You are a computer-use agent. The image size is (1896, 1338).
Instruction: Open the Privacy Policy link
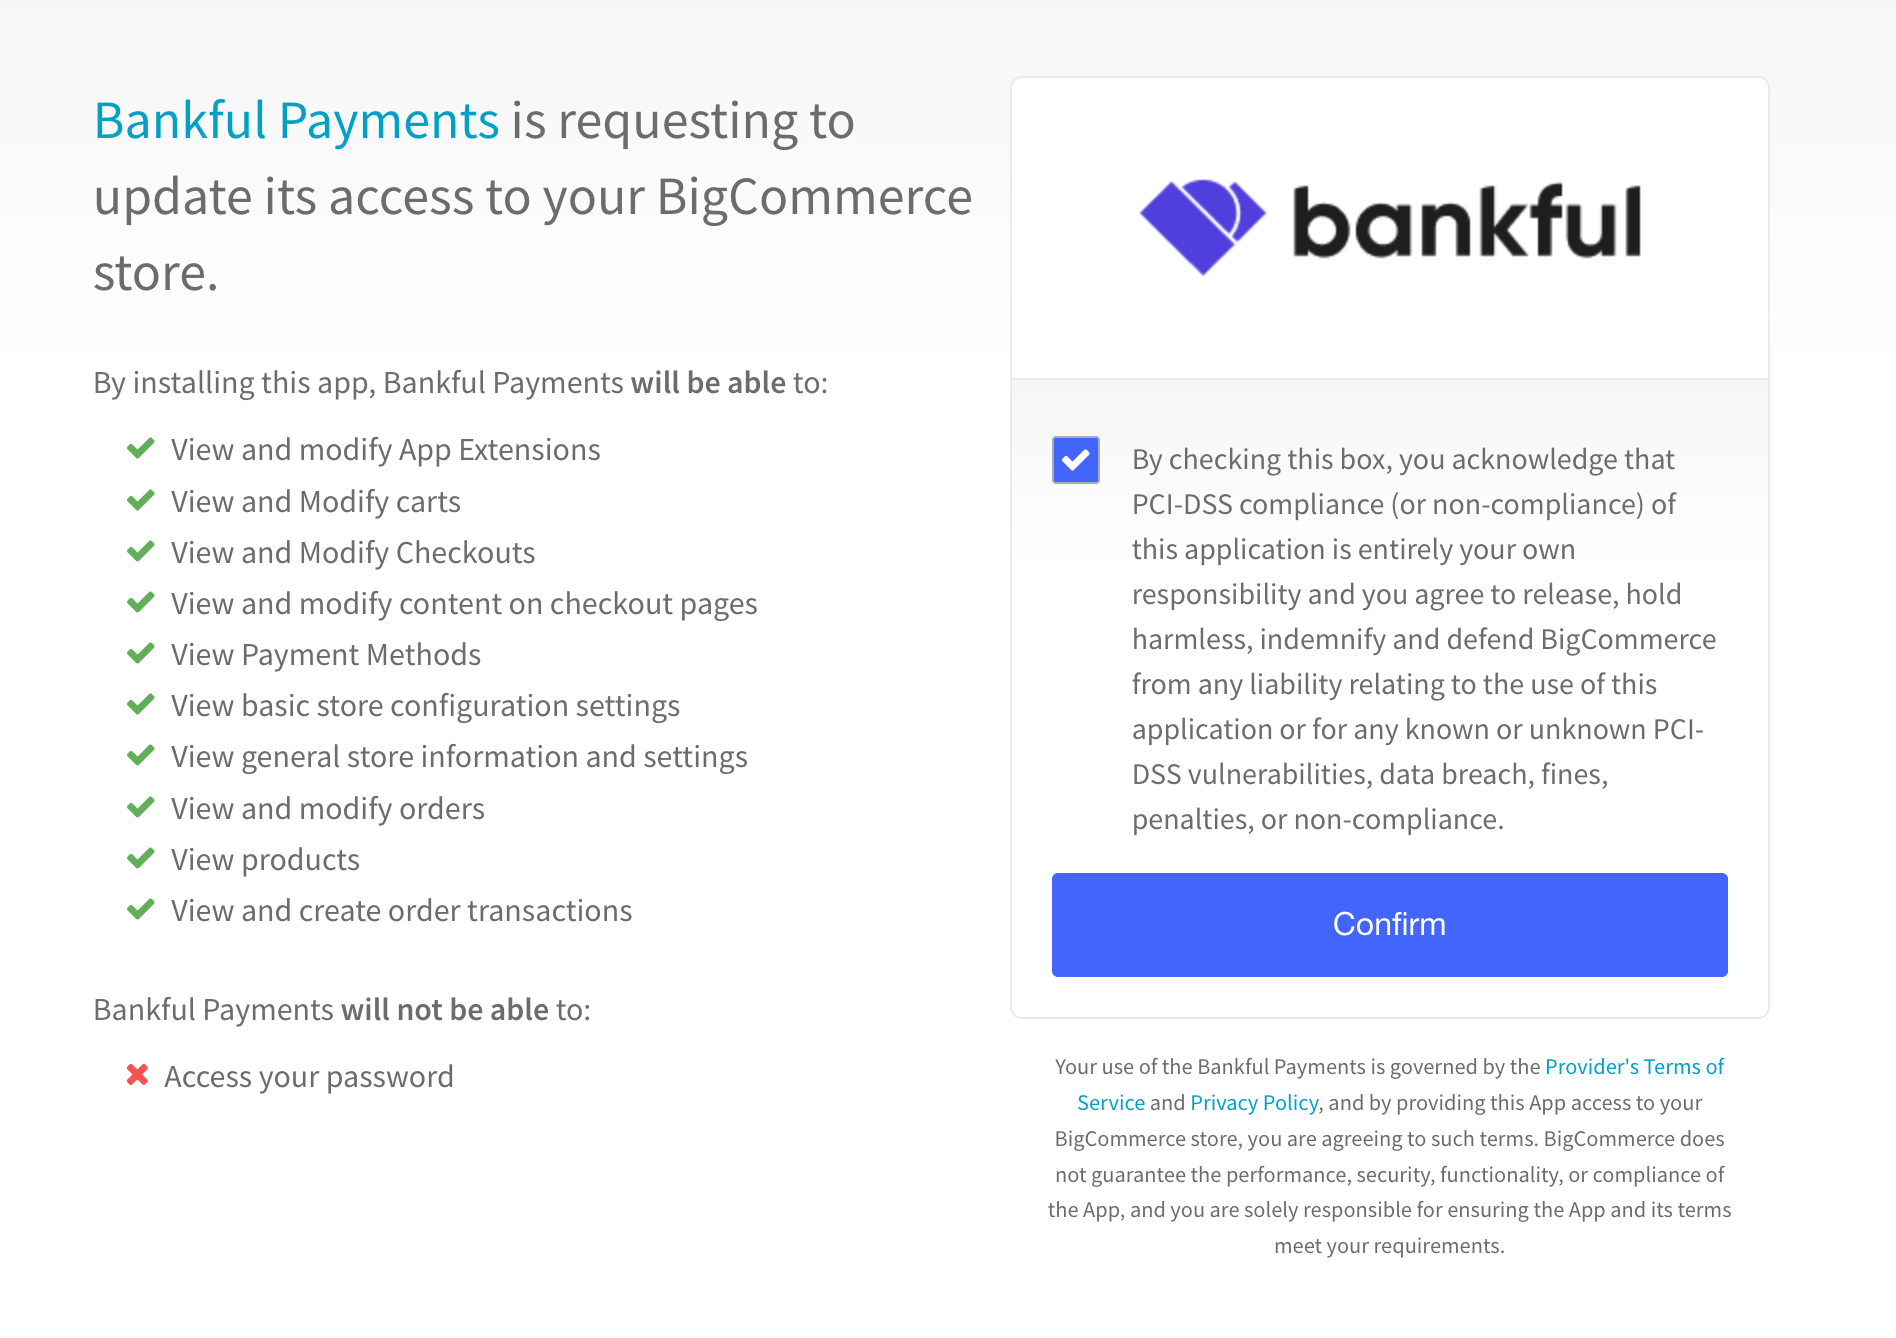coord(1253,1103)
